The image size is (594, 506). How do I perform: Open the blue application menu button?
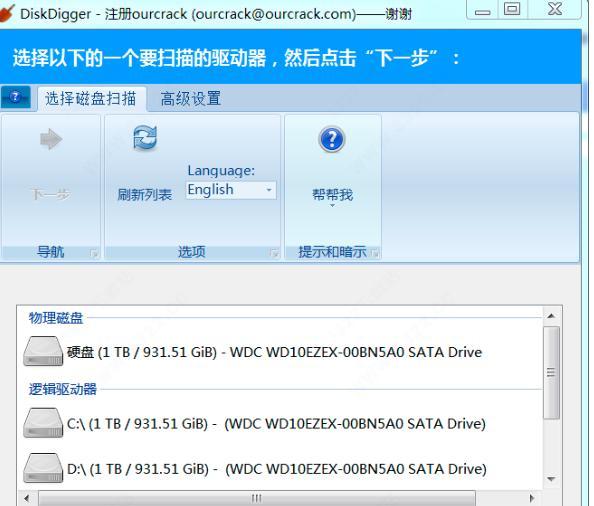point(15,97)
